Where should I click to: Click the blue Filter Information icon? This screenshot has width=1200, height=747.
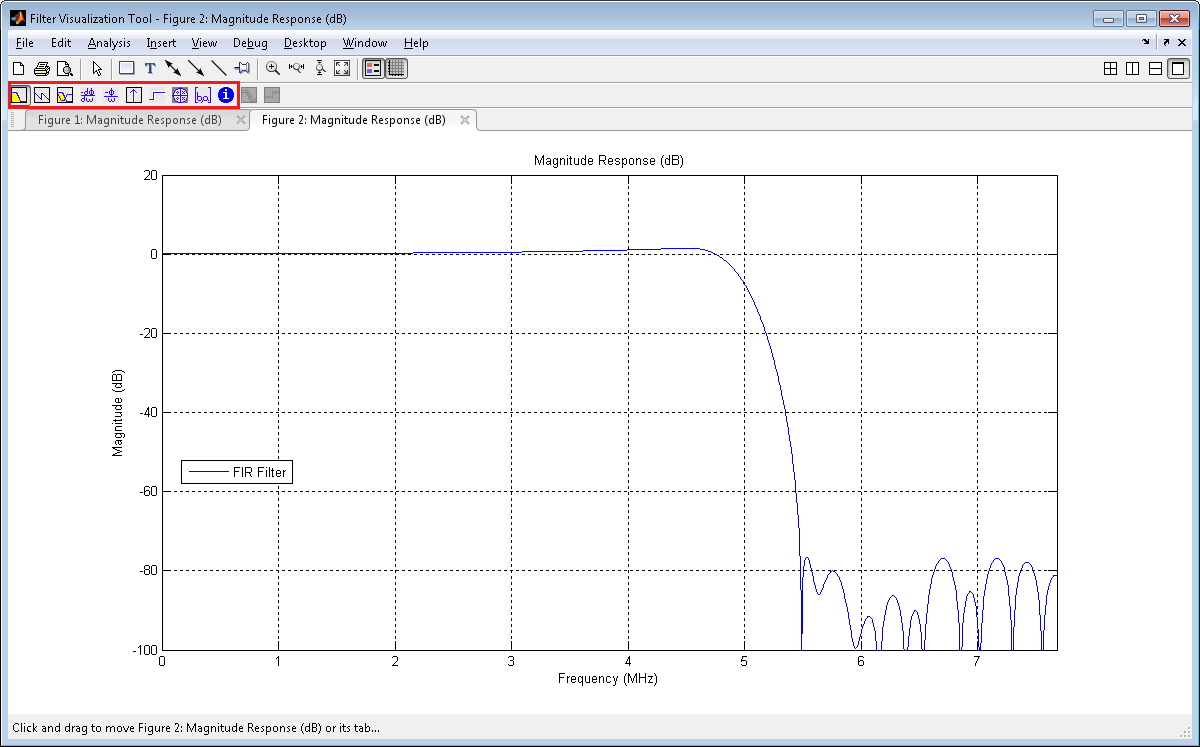(226, 96)
